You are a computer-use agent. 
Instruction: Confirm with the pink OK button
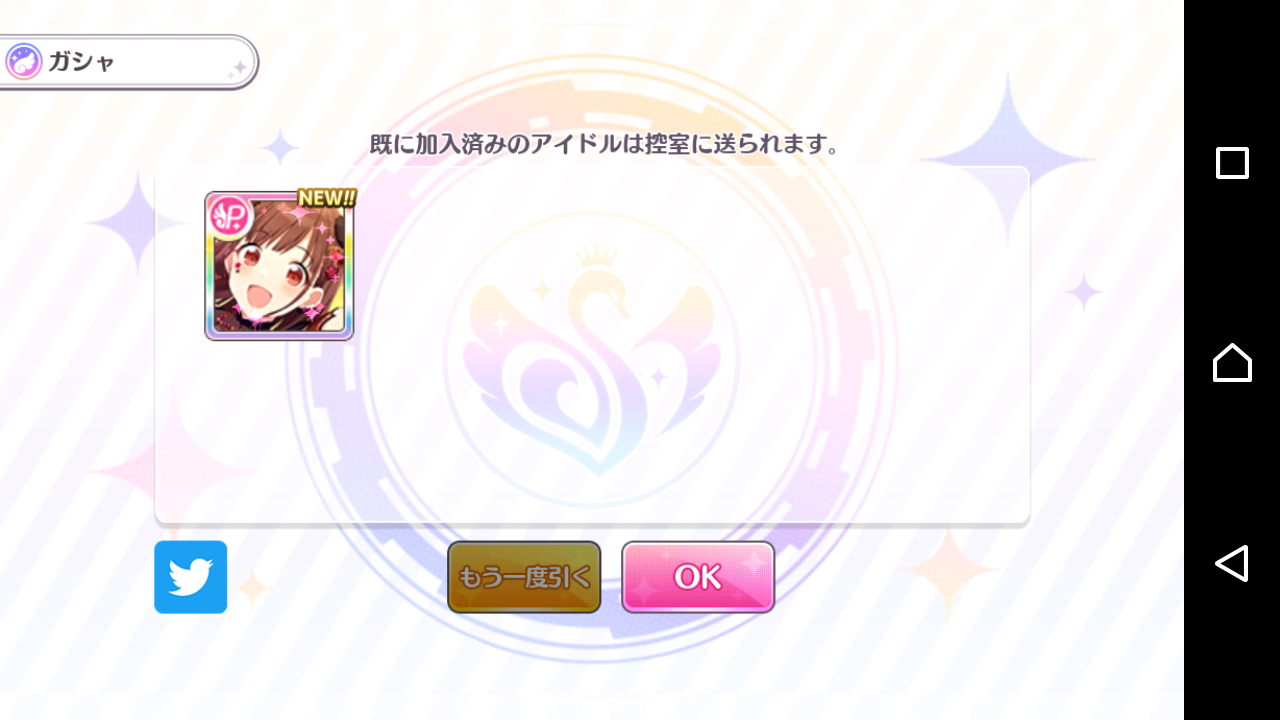[698, 577]
